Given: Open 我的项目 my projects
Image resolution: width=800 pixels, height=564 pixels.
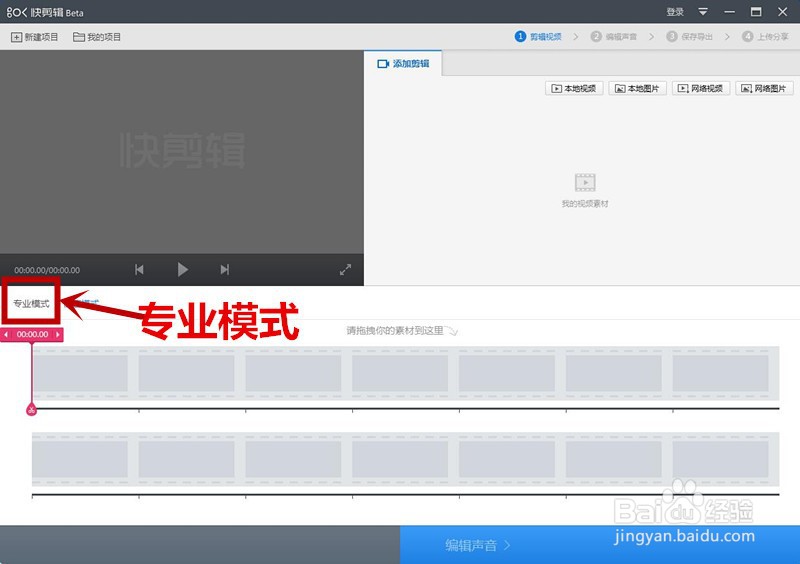Looking at the screenshot, I should [96, 37].
